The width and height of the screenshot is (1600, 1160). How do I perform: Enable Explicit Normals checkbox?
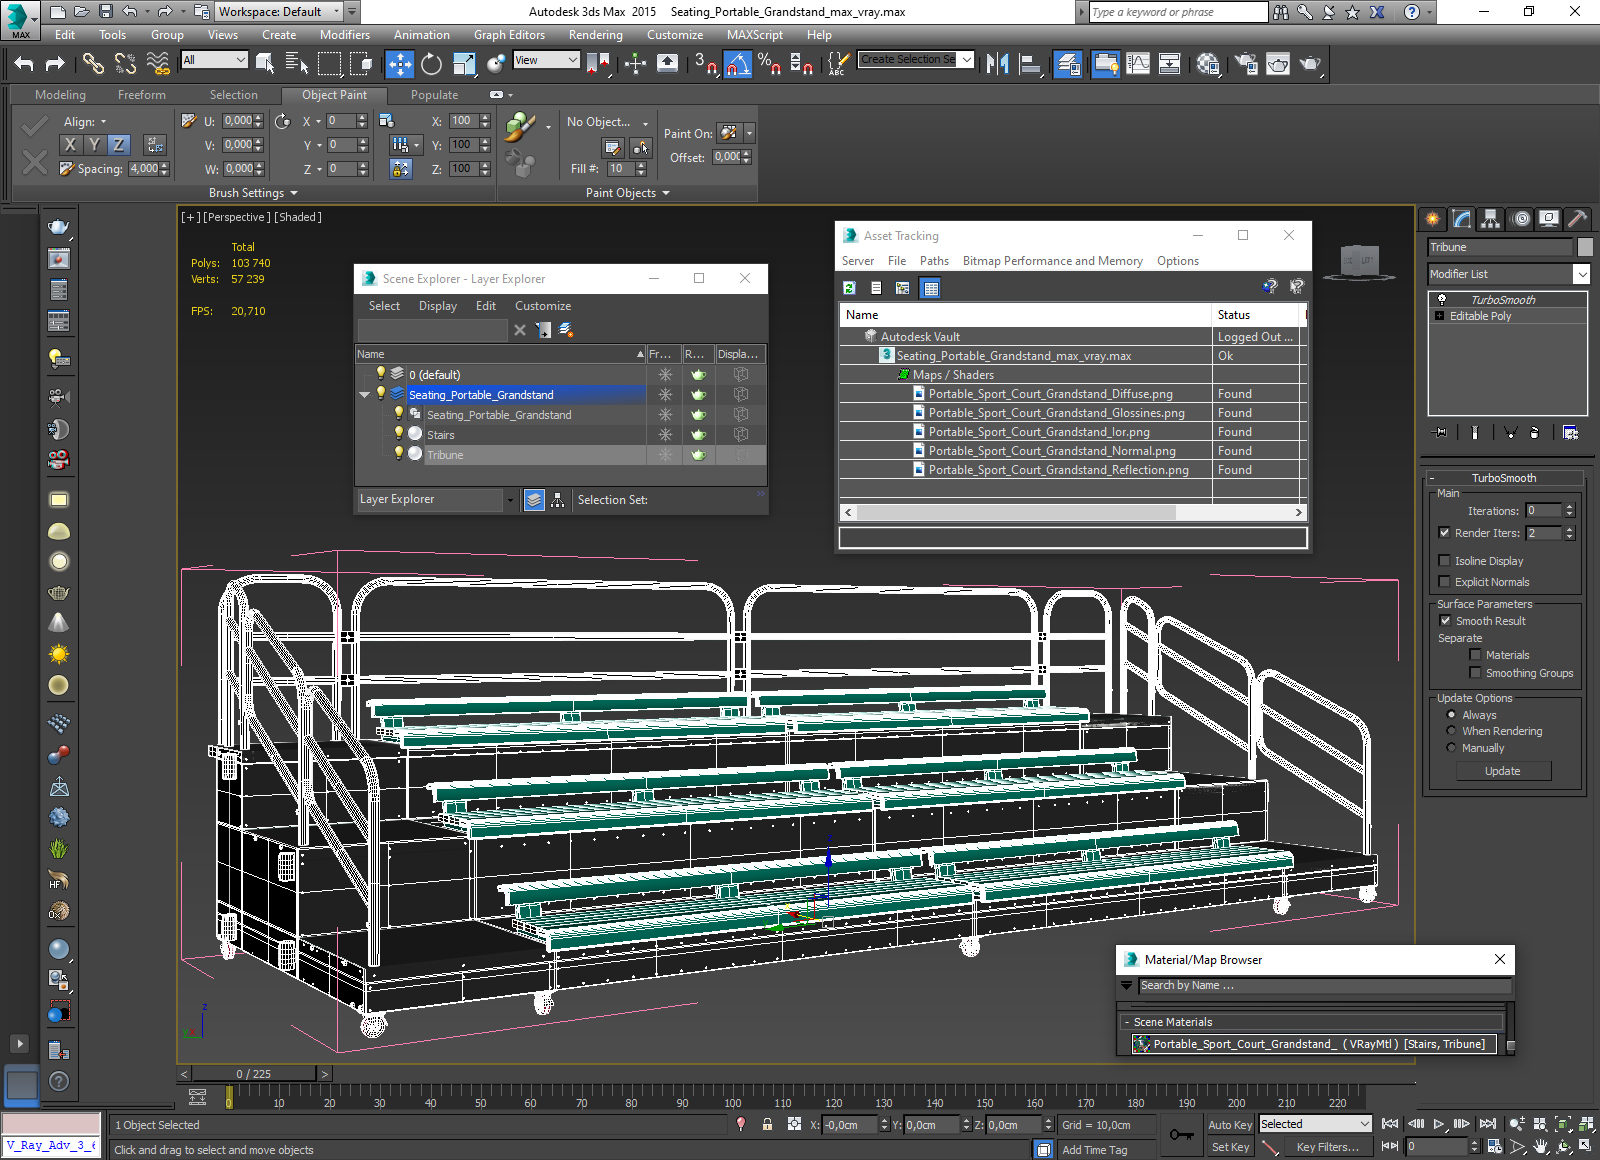click(x=1444, y=582)
